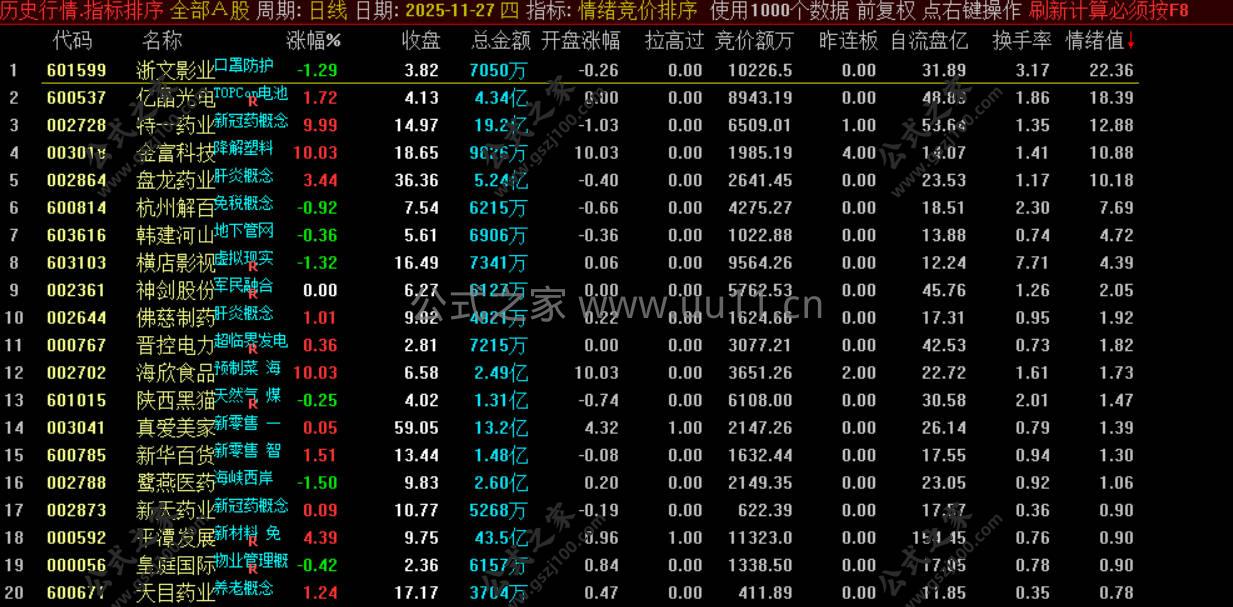Click the TOPCon电池 concept tag
The height and width of the screenshot is (607, 1233).
point(251,93)
